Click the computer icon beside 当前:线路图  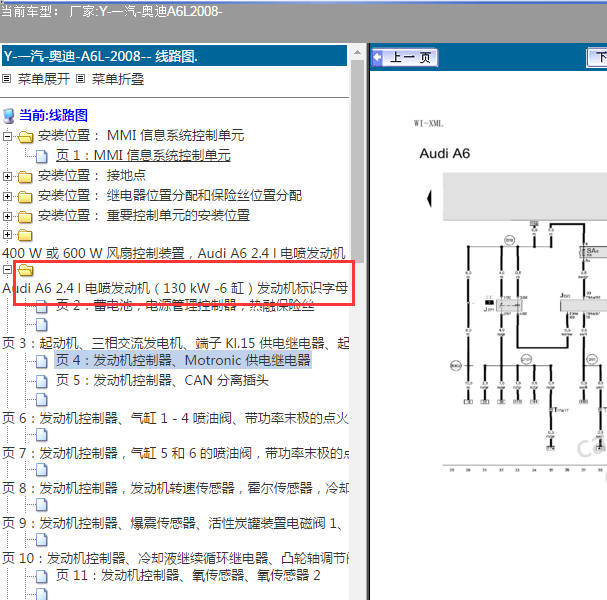pos(9,116)
